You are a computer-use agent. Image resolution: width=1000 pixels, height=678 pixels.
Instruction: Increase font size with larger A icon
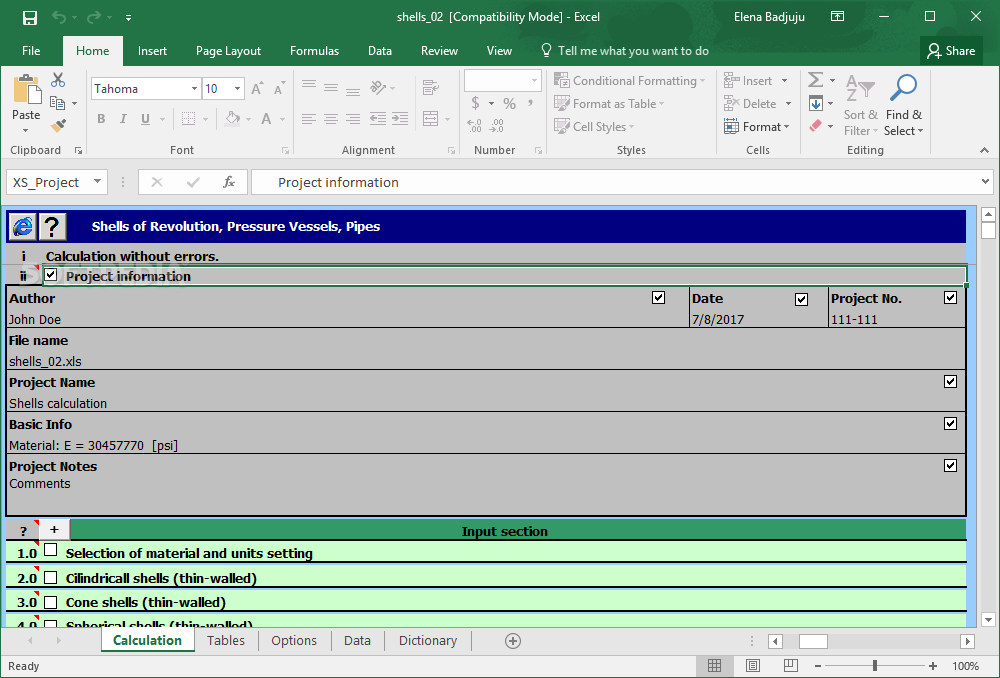257,89
